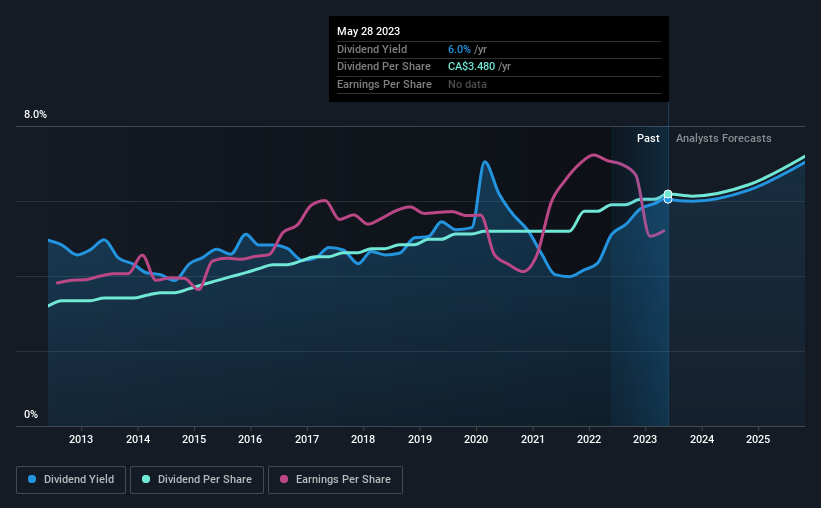
Task: Click the 'CA$3.480' dividend per share value
Action: tap(471, 67)
